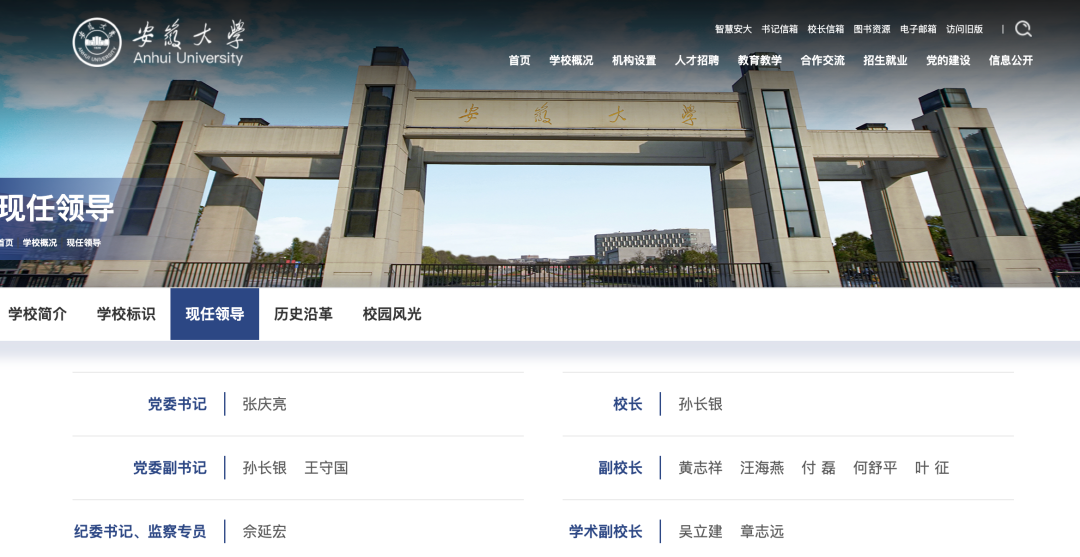
Task: Click the search magnifier icon
Action: click(x=1024, y=28)
